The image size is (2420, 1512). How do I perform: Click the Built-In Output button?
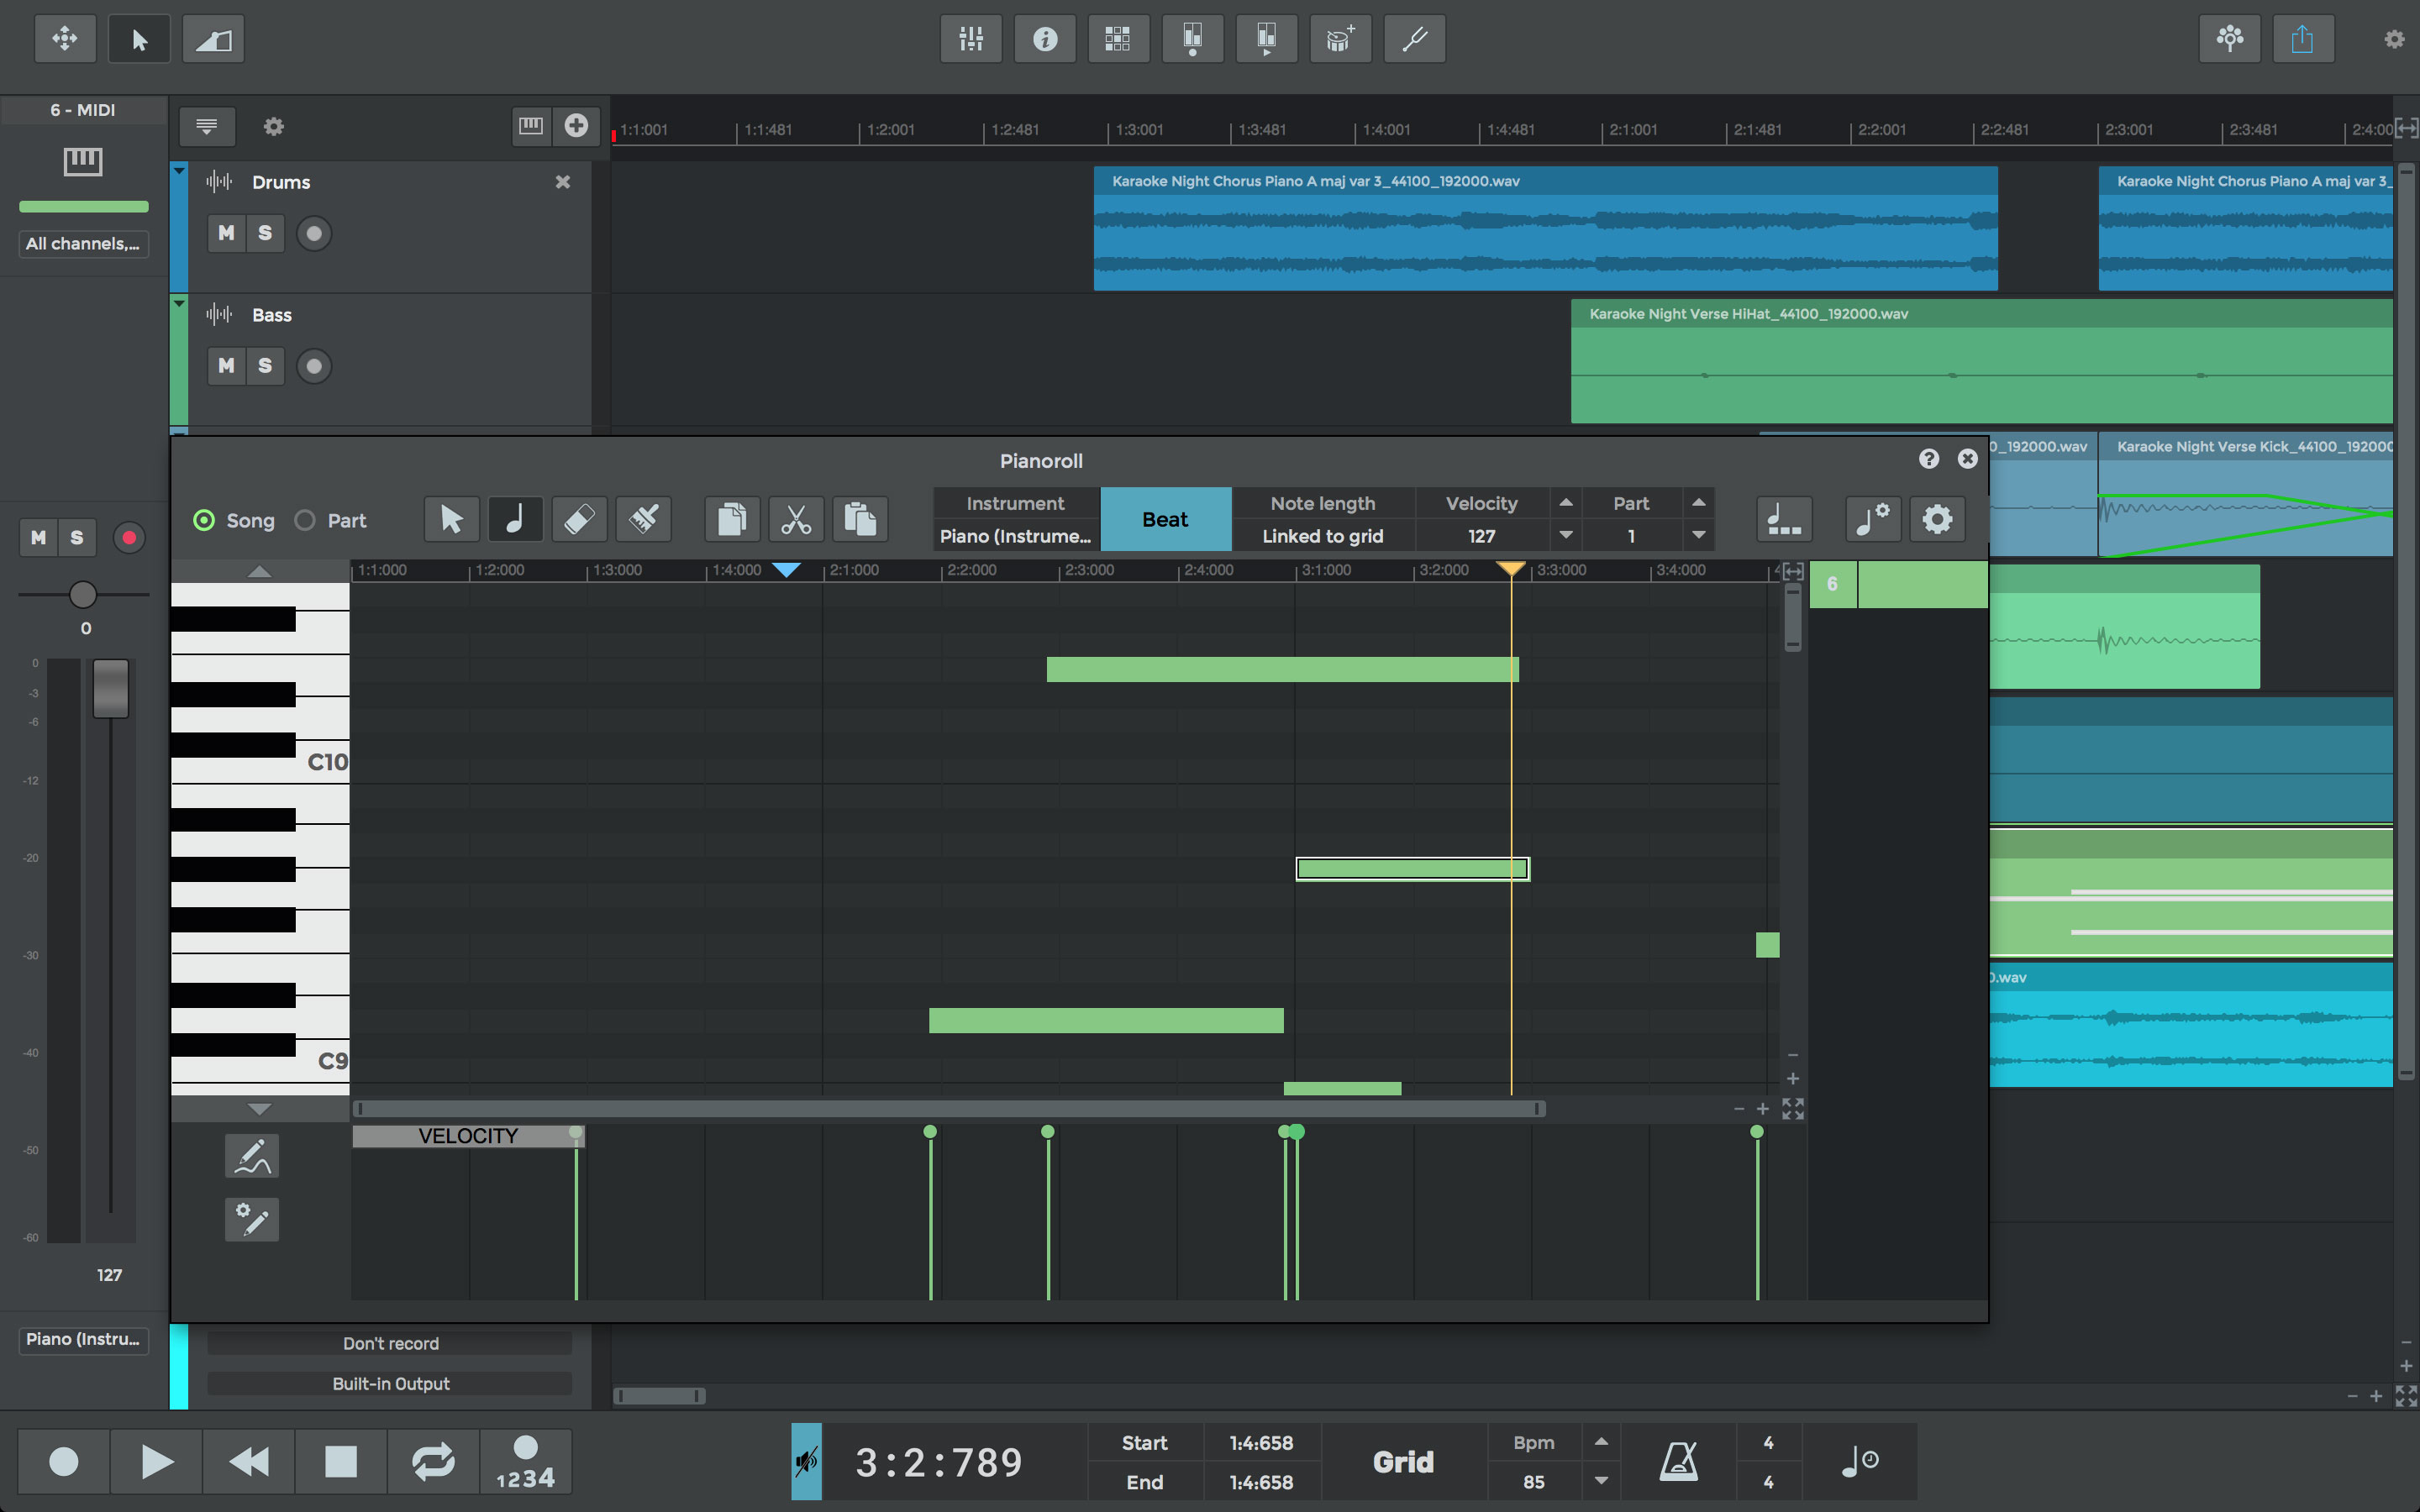pyautogui.click(x=390, y=1383)
